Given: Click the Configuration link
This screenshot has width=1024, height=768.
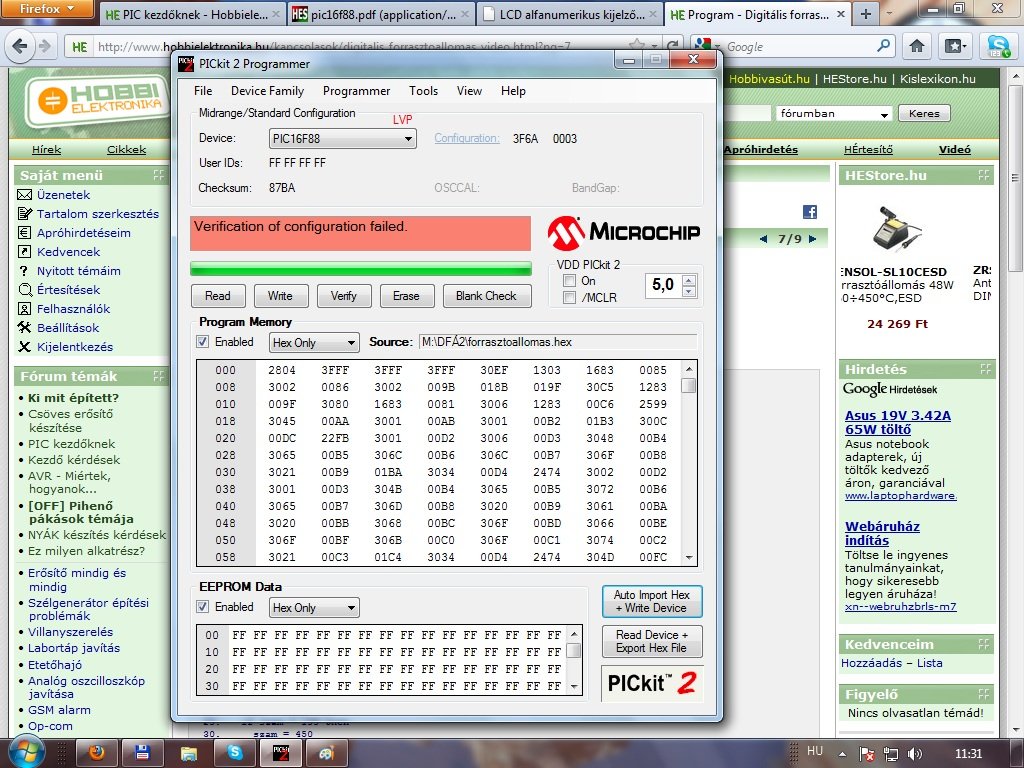Looking at the screenshot, I should click(x=467, y=138).
